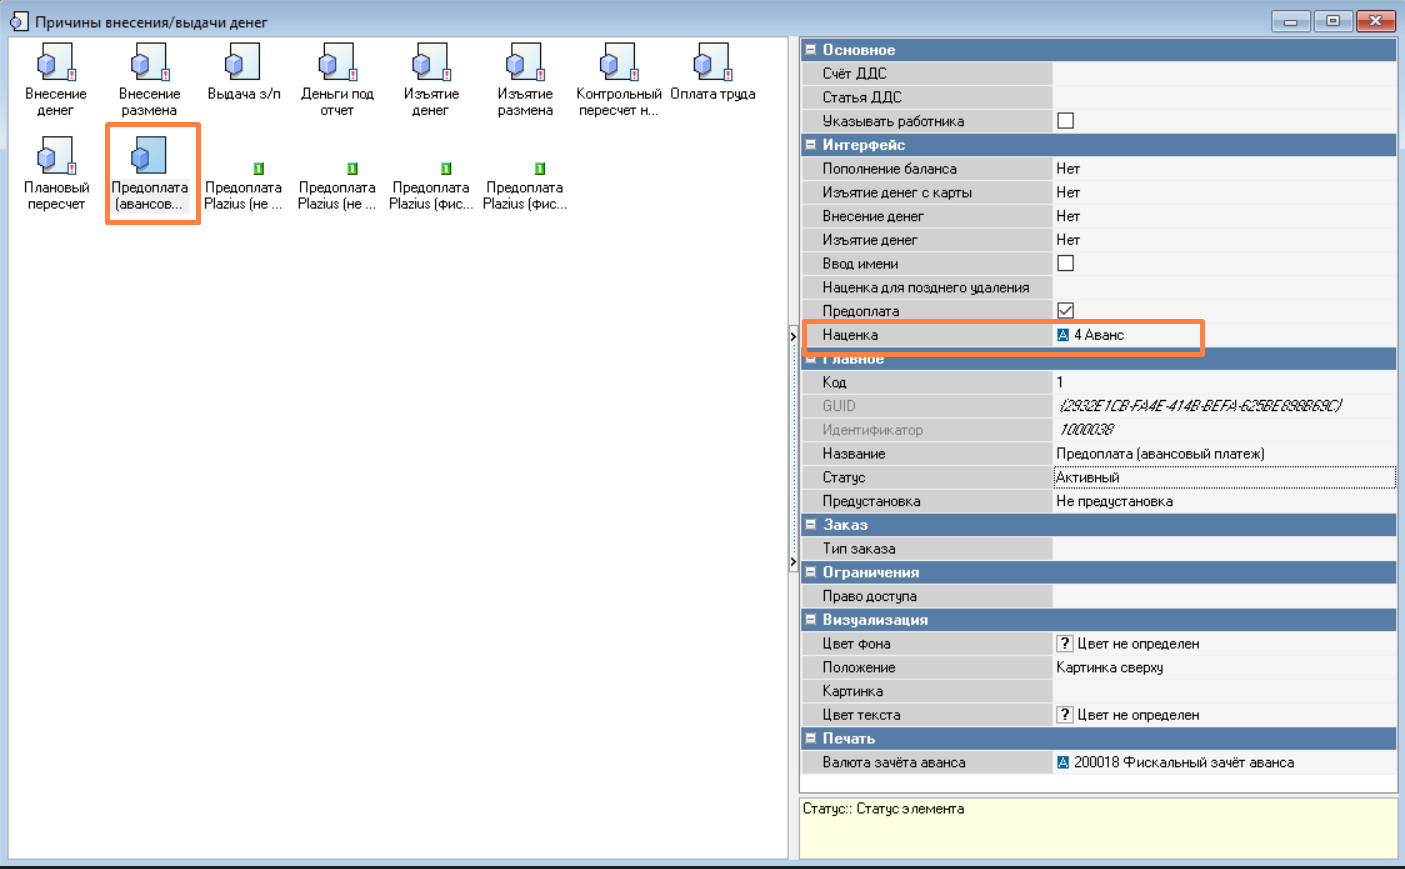Image resolution: width=1405 pixels, height=869 pixels.
Task: Toggle the Ввод имени checkbox
Action: click(x=1065, y=264)
